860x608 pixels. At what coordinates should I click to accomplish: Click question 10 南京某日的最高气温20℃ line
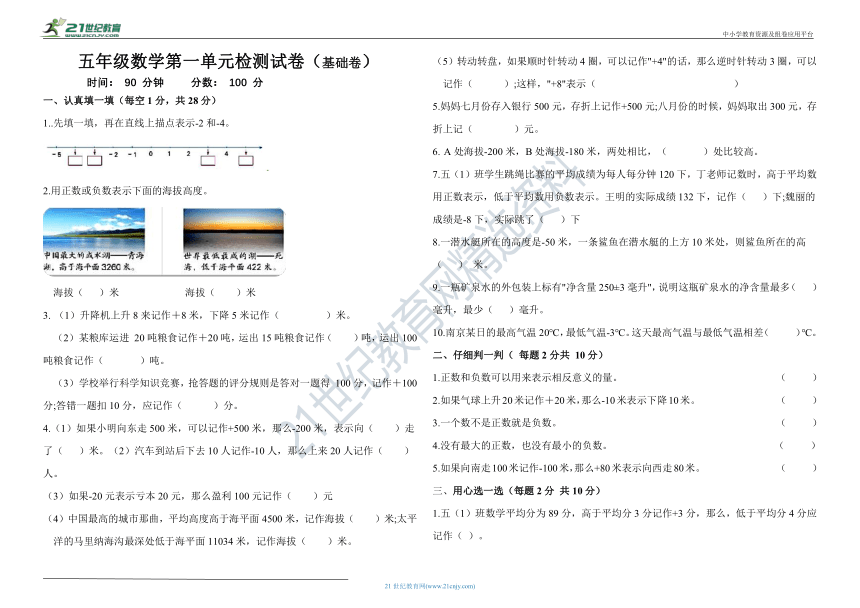point(625,332)
